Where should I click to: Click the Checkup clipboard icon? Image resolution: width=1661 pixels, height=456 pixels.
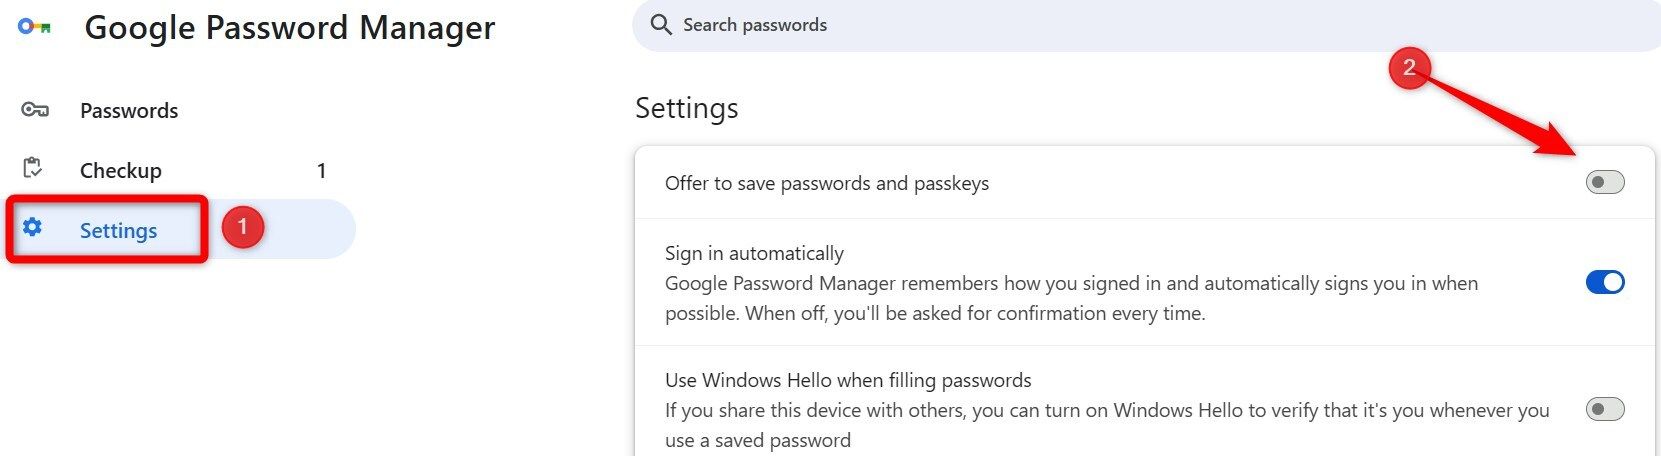[33, 169]
